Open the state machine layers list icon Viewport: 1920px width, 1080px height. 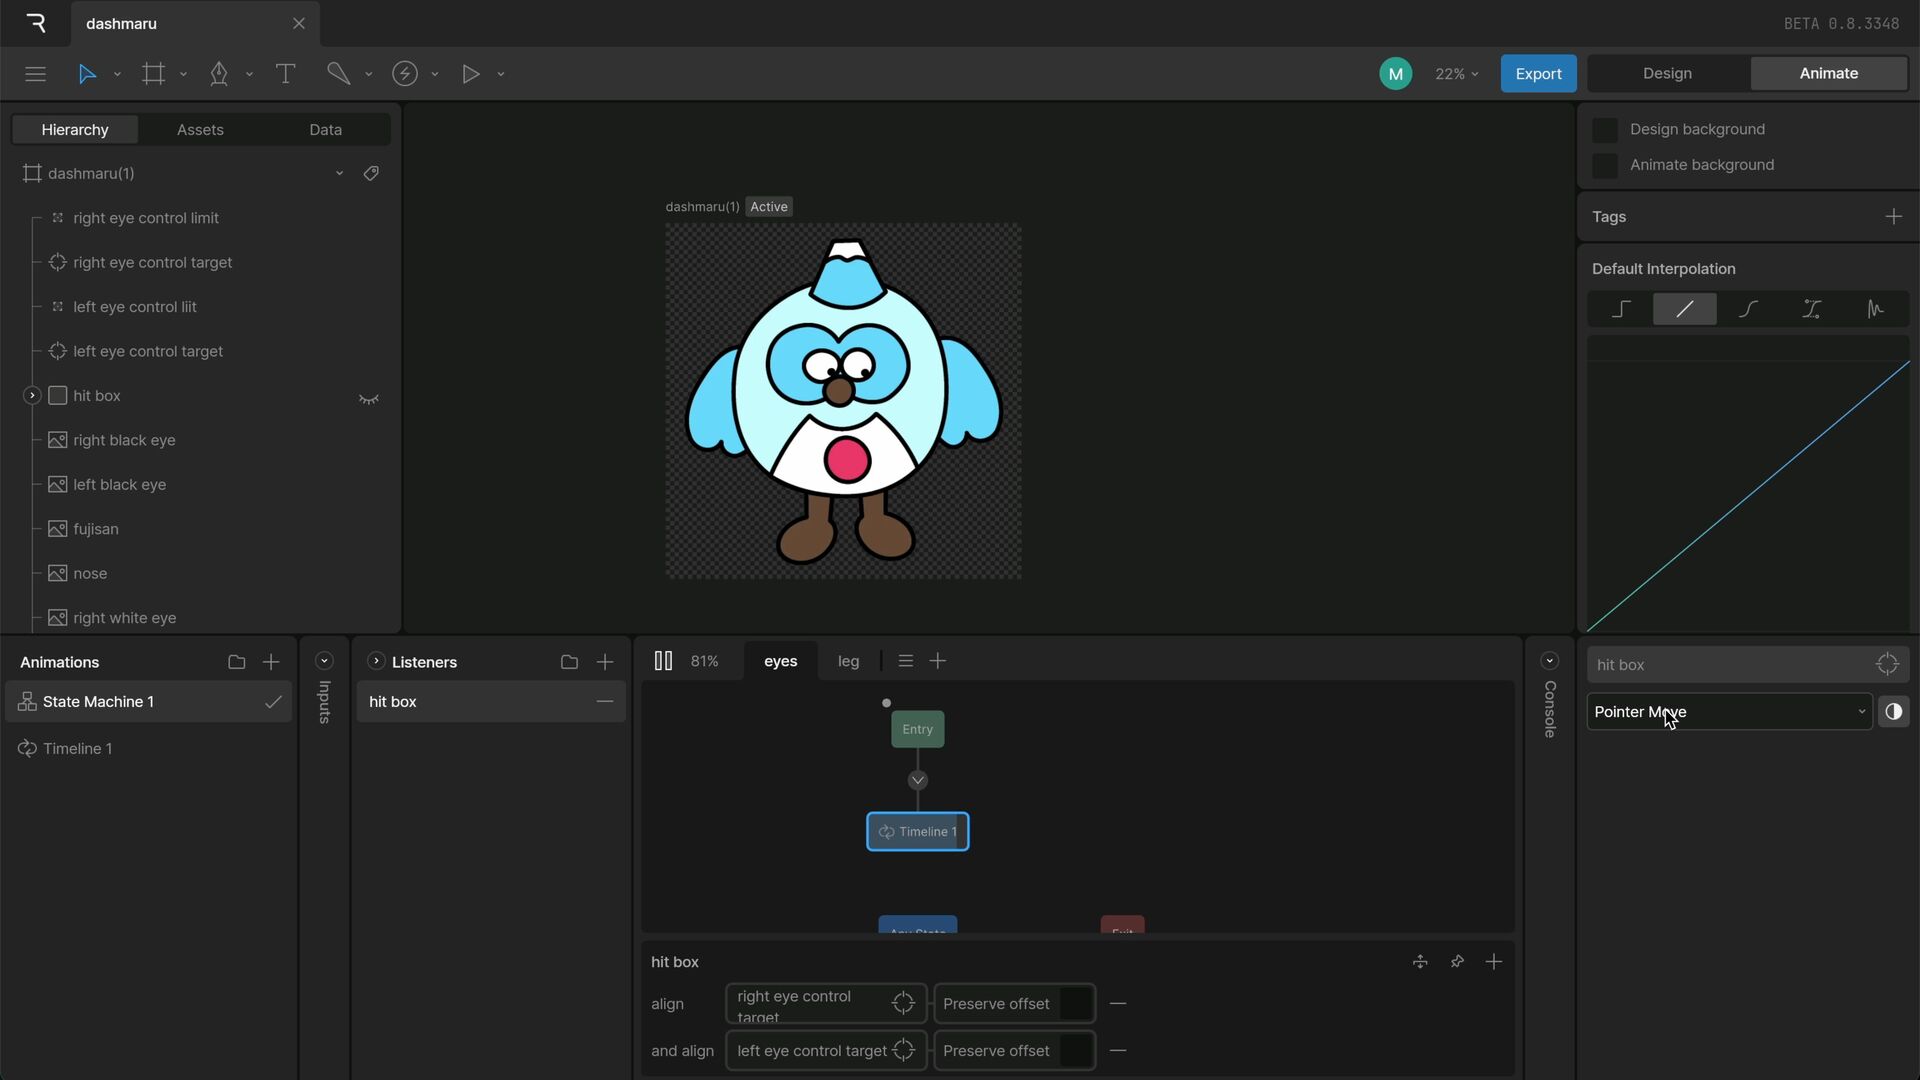click(906, 661)
